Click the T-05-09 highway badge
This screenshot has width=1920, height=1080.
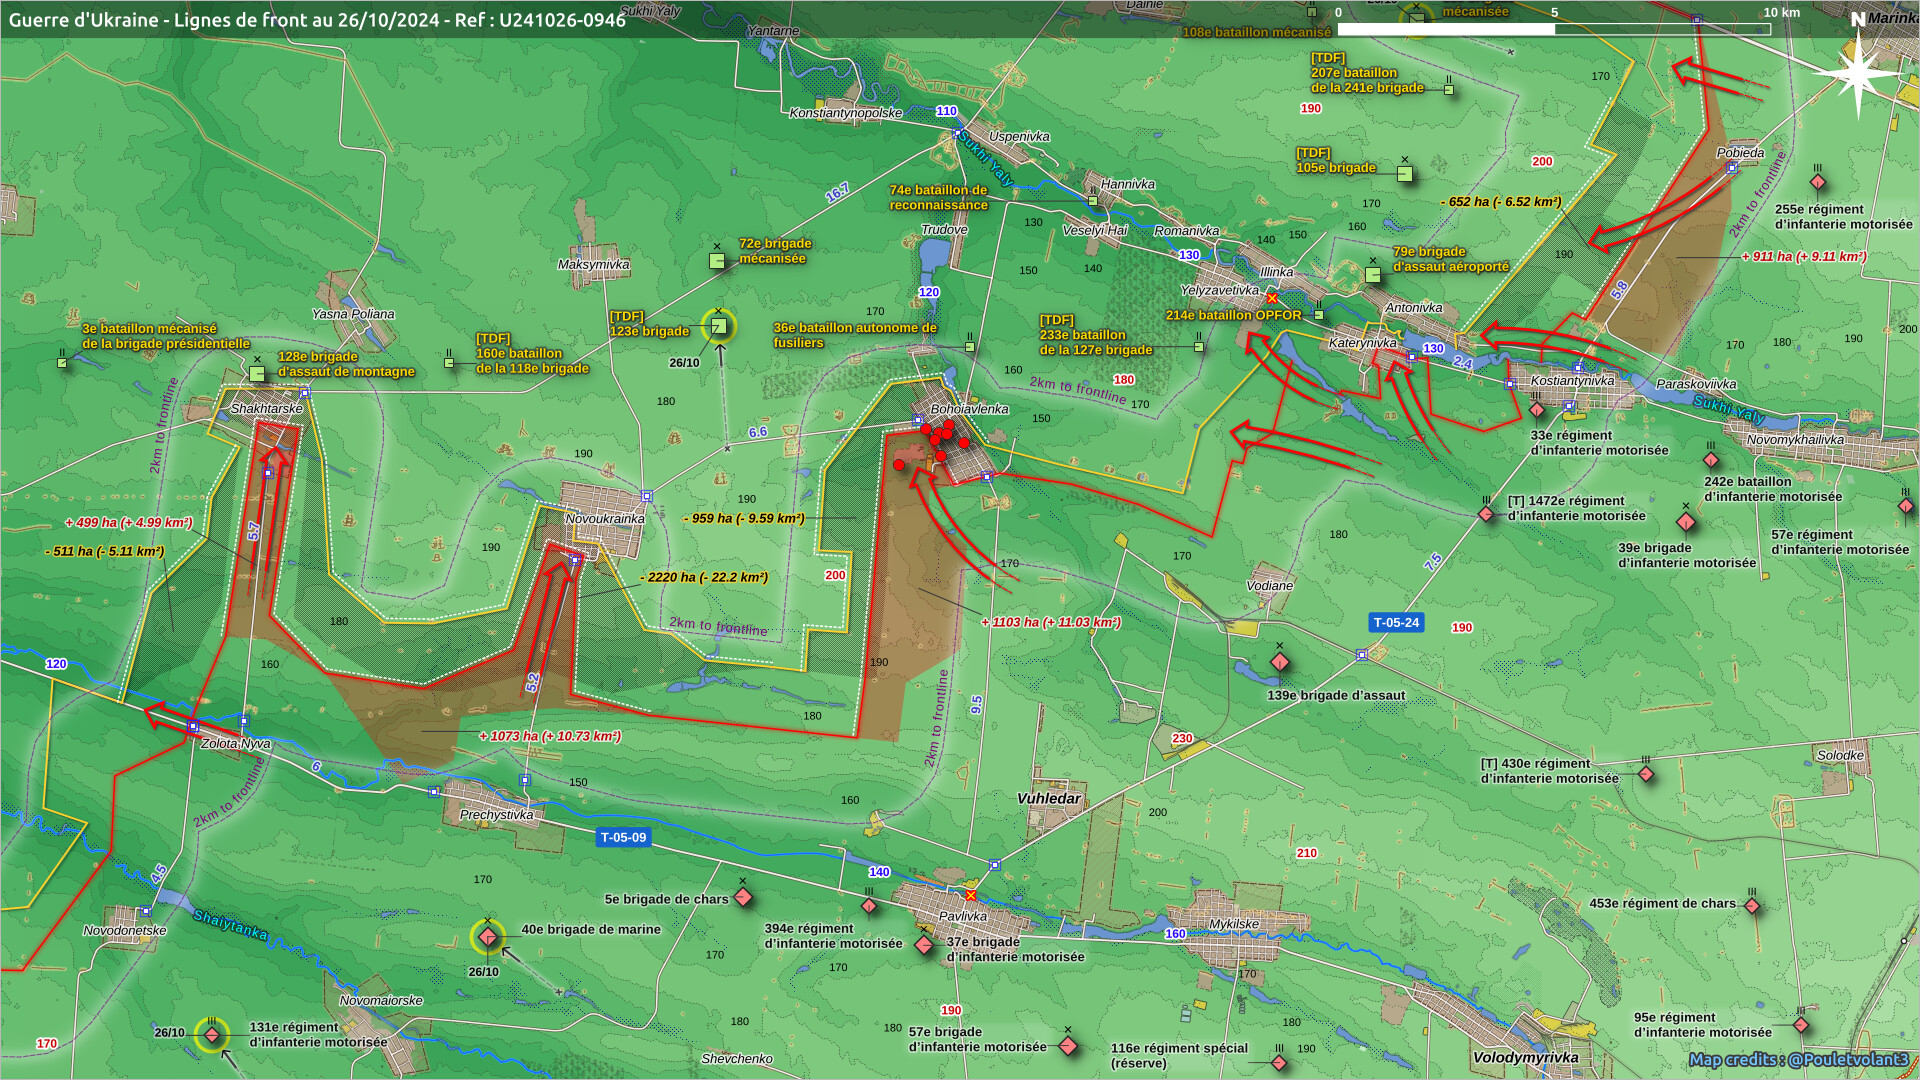(x=623, y=837)
